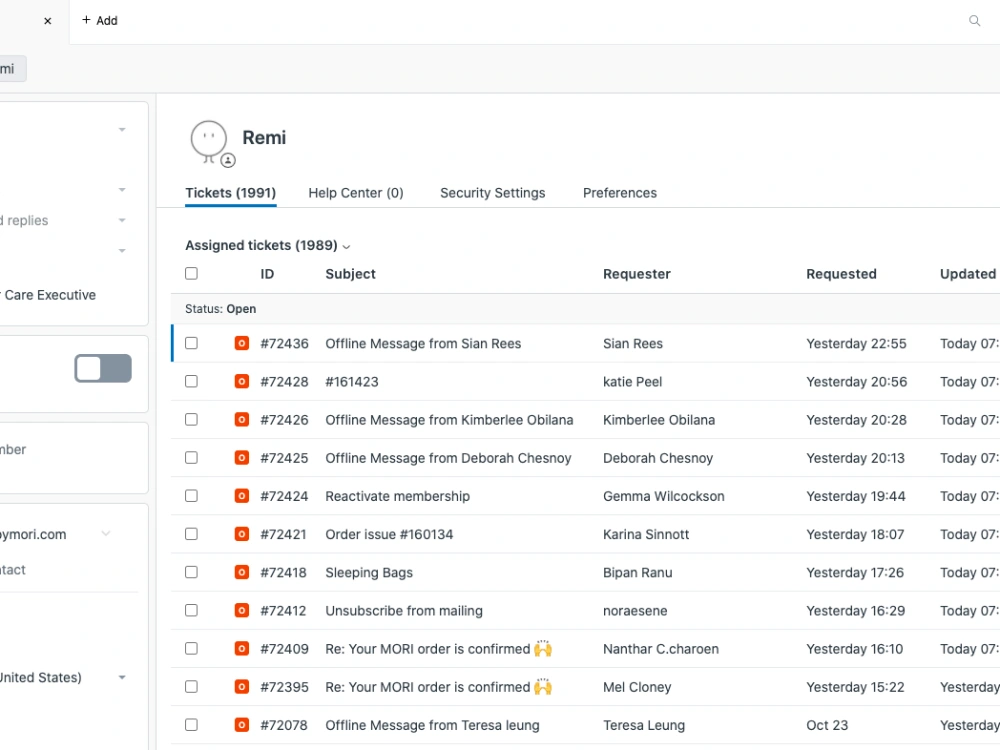Tick the select-all tickets checkbox

click(191, 274)
